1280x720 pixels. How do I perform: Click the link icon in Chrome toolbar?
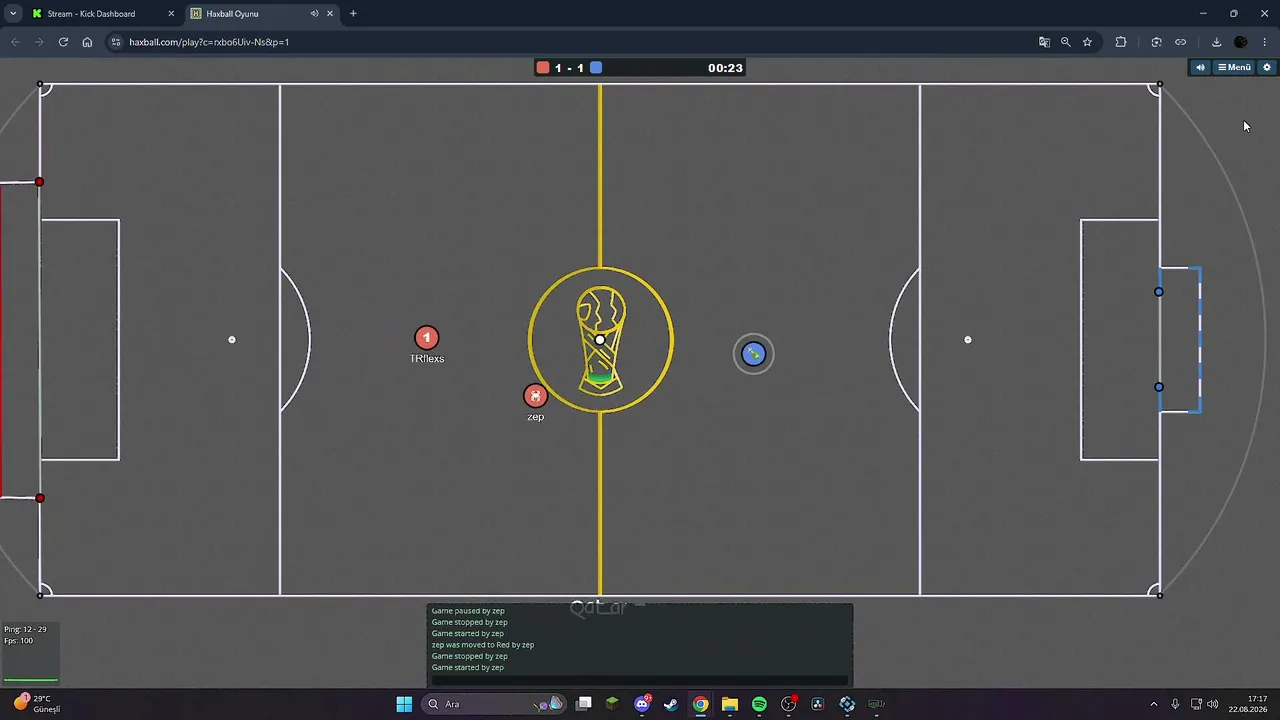[x=1180, y=42]
